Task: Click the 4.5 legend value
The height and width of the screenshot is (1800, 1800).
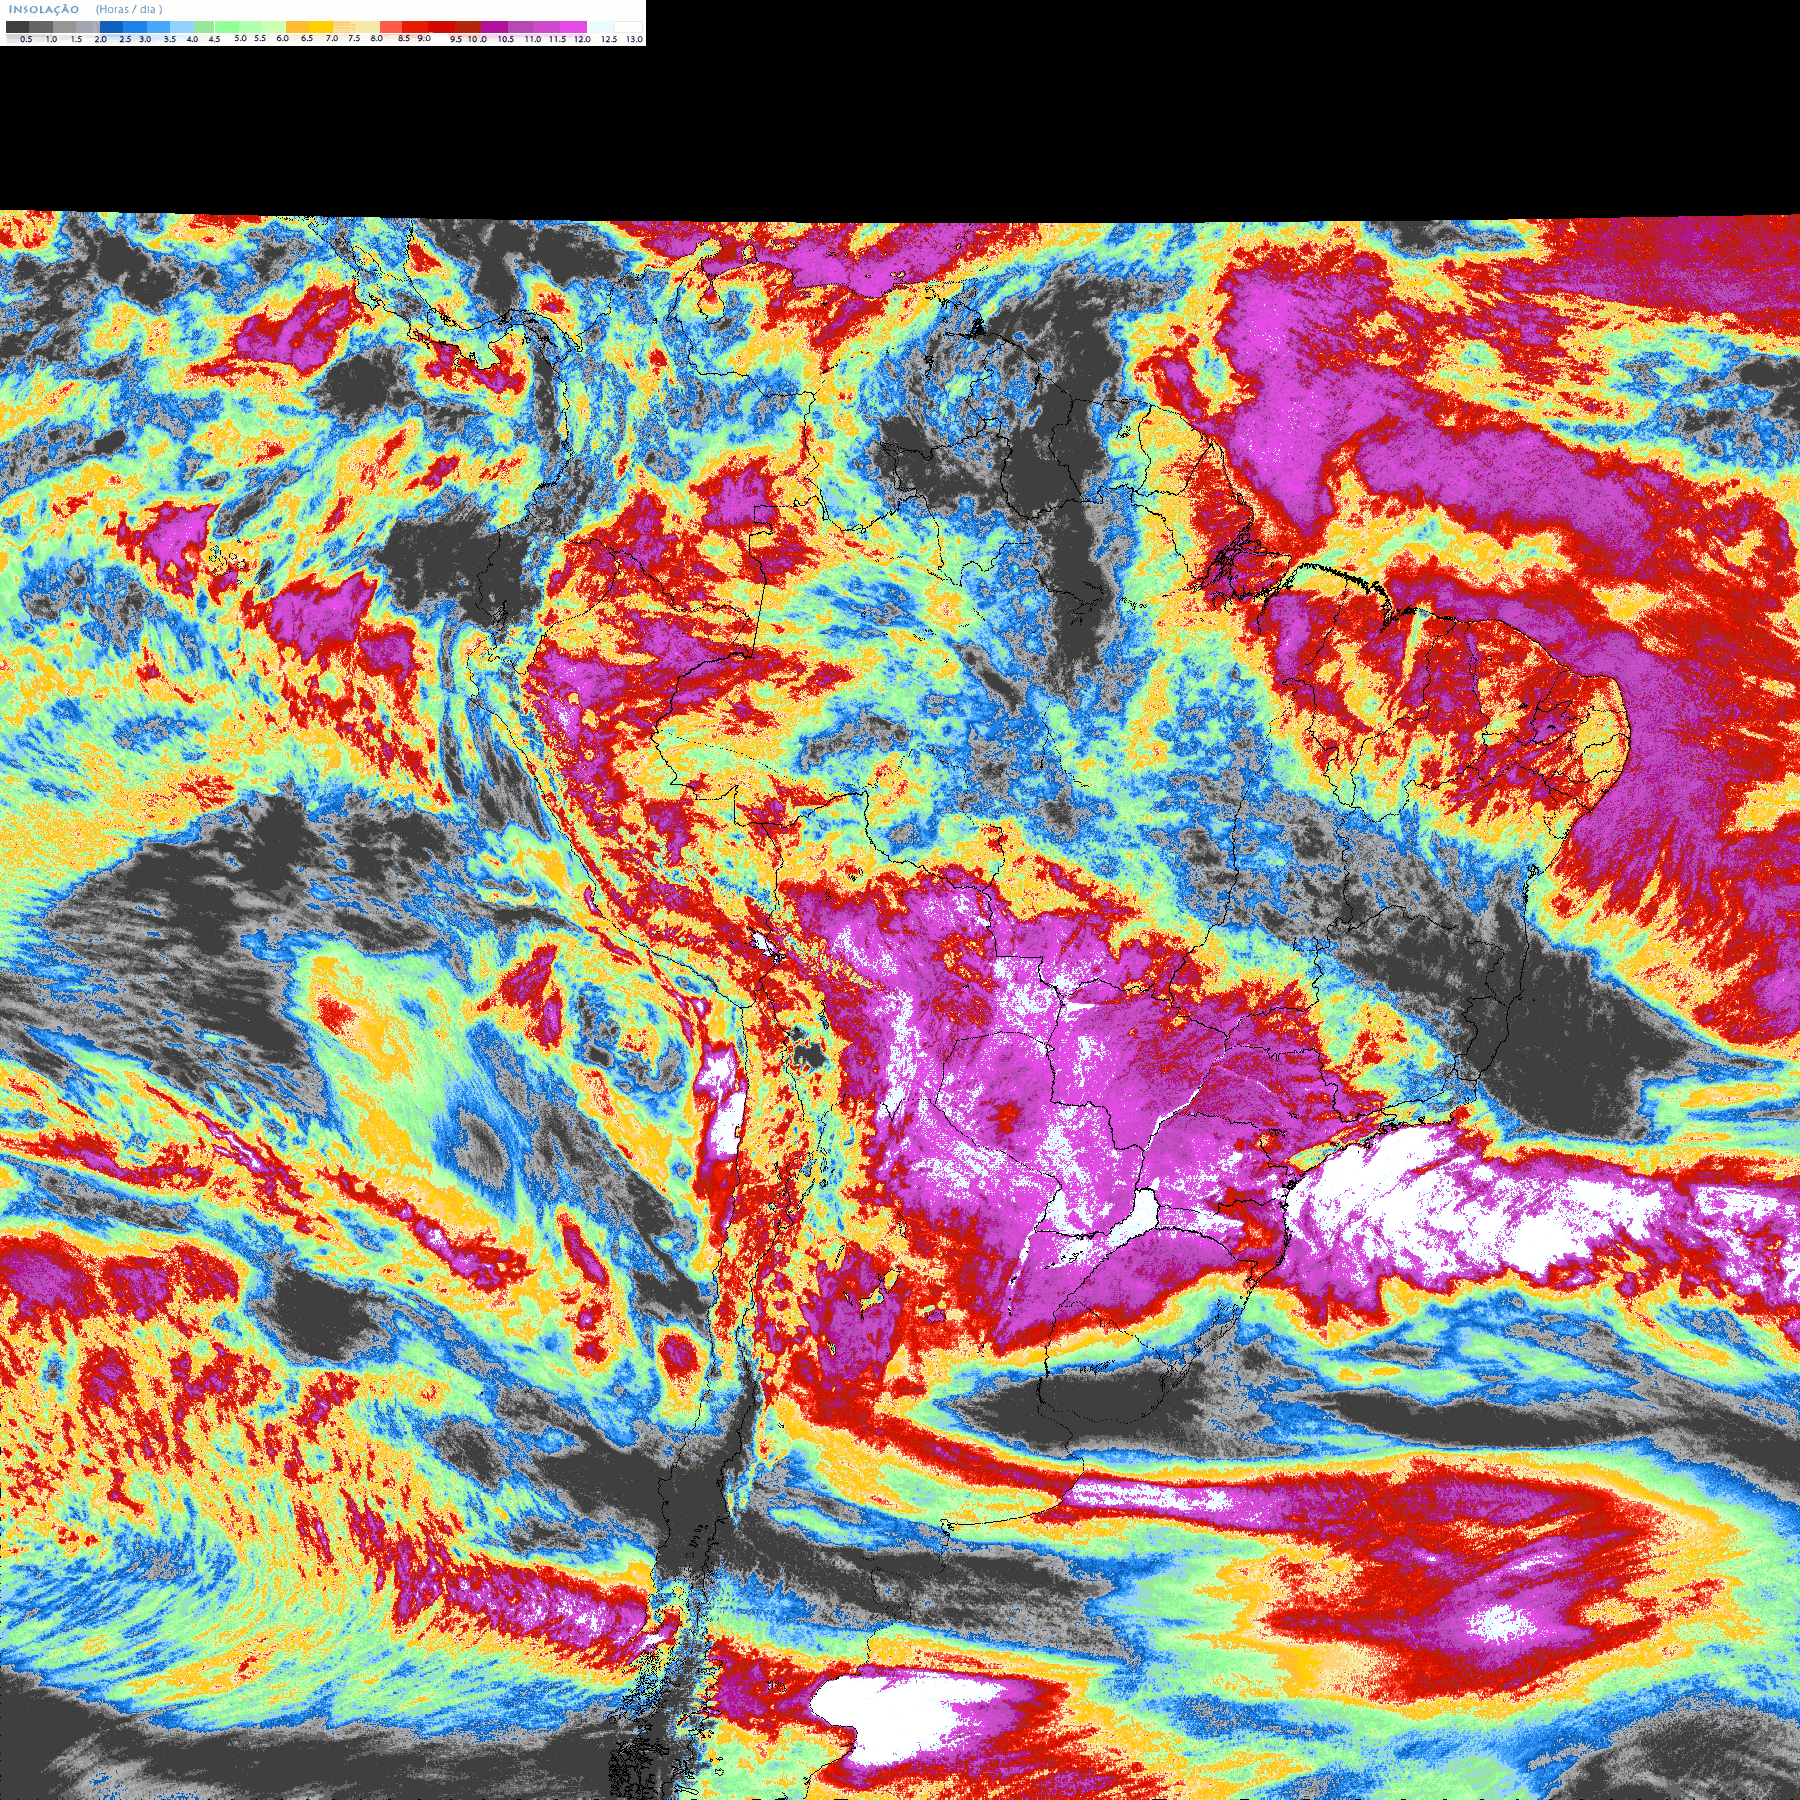Action: (214, 39)
